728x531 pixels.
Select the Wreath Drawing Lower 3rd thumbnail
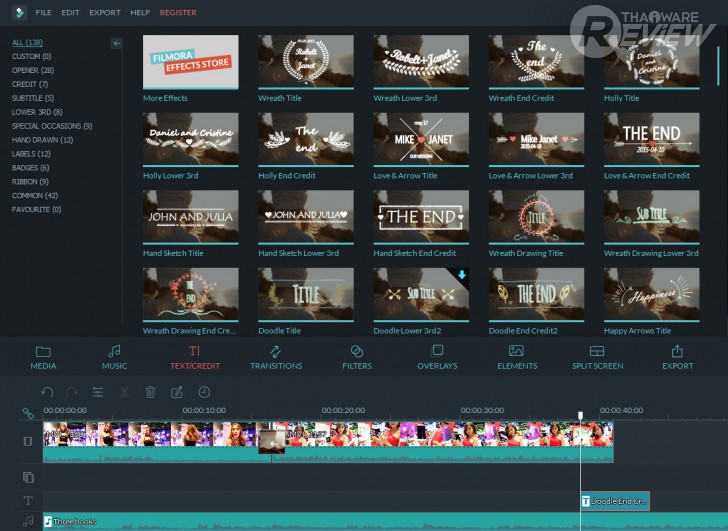(x=651, y=217)
